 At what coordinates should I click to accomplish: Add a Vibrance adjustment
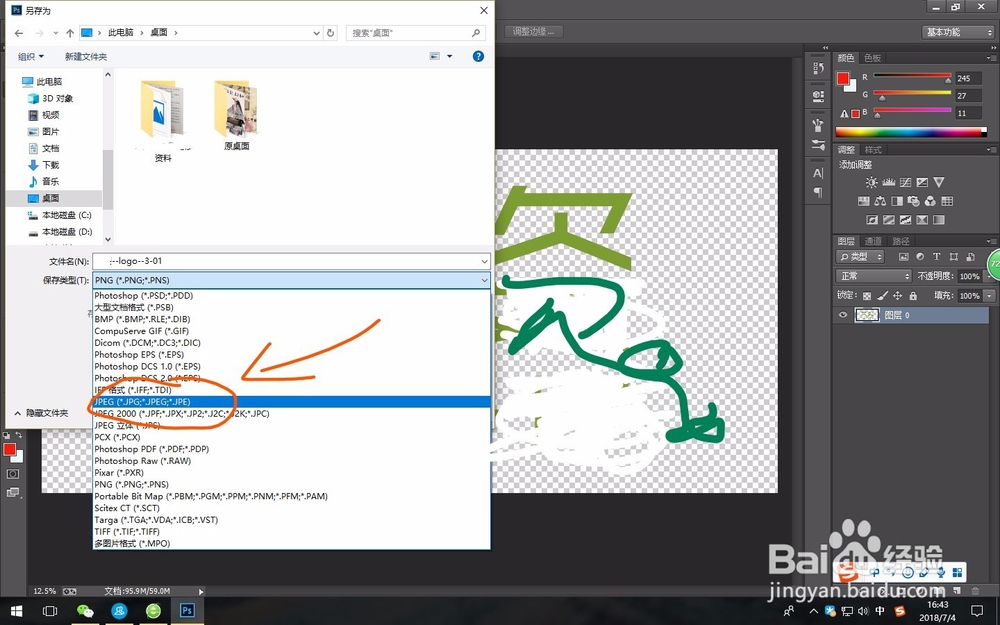[x=939, y=182]
